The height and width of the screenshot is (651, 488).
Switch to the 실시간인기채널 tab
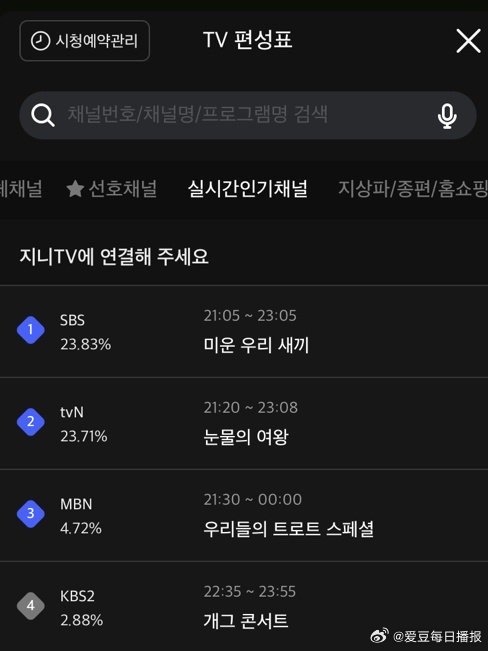click(x=248, y=189)
